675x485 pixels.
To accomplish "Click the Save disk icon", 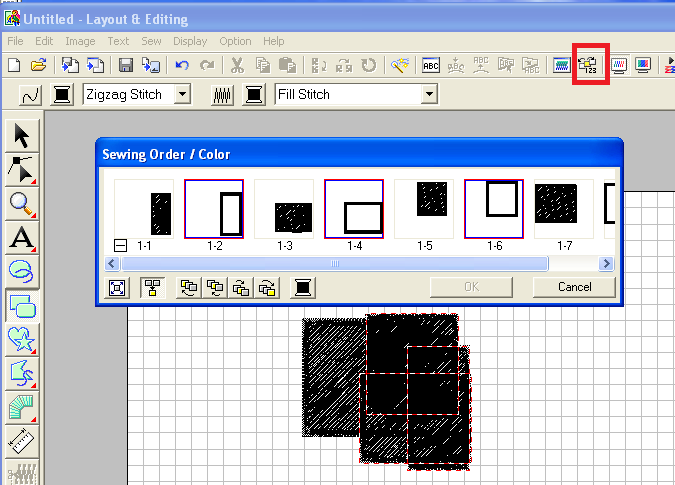I will [126, 66].
